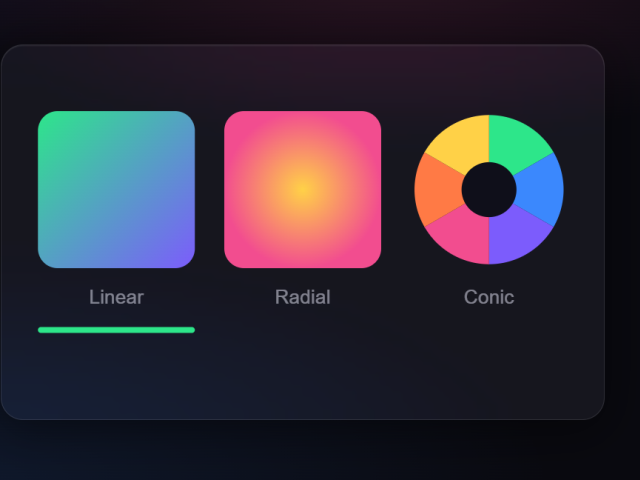640x480 pixels.
Task: Click the dark background above the gradient card
Action: [x=320, y=20]
